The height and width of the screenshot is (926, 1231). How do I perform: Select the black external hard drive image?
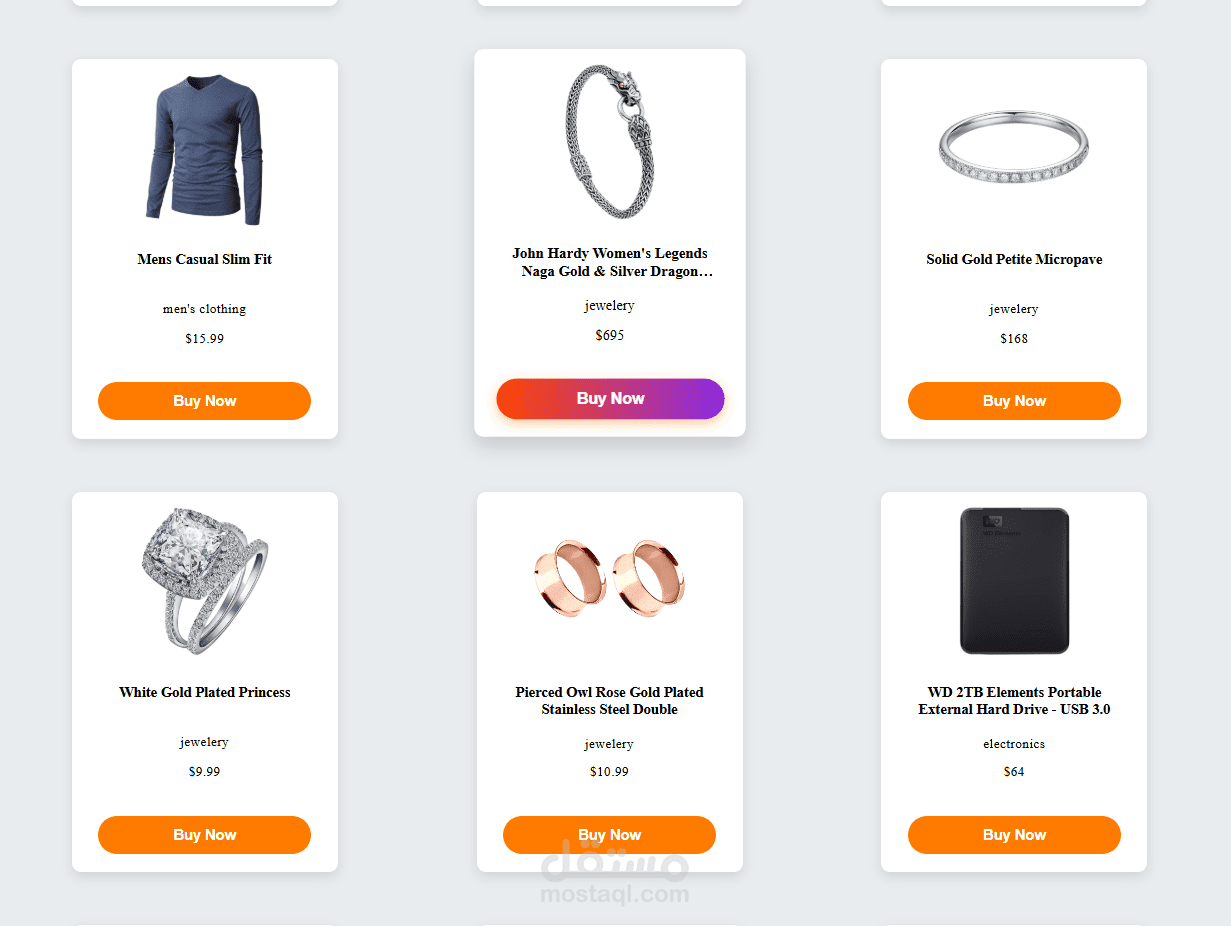1014,581
